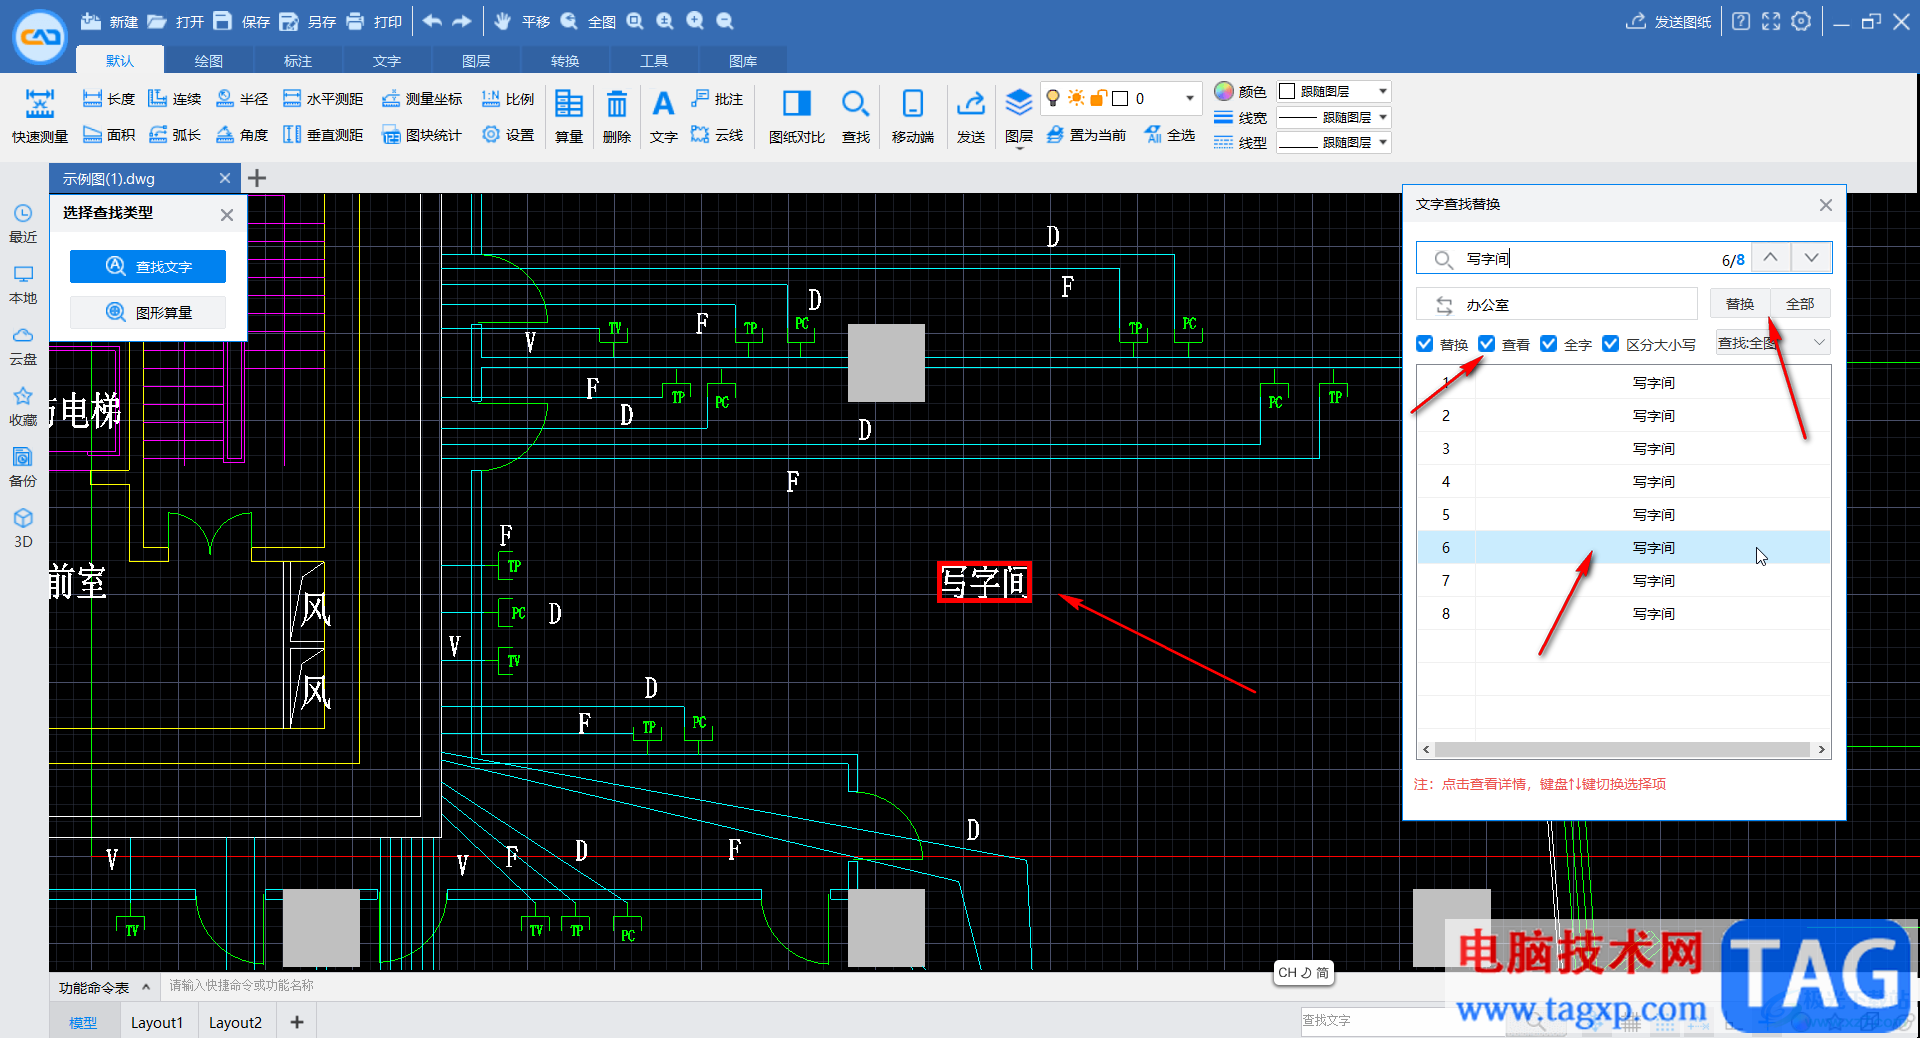Go to next search result arrow
Screen dimensions: 1920x1038
1811,257
